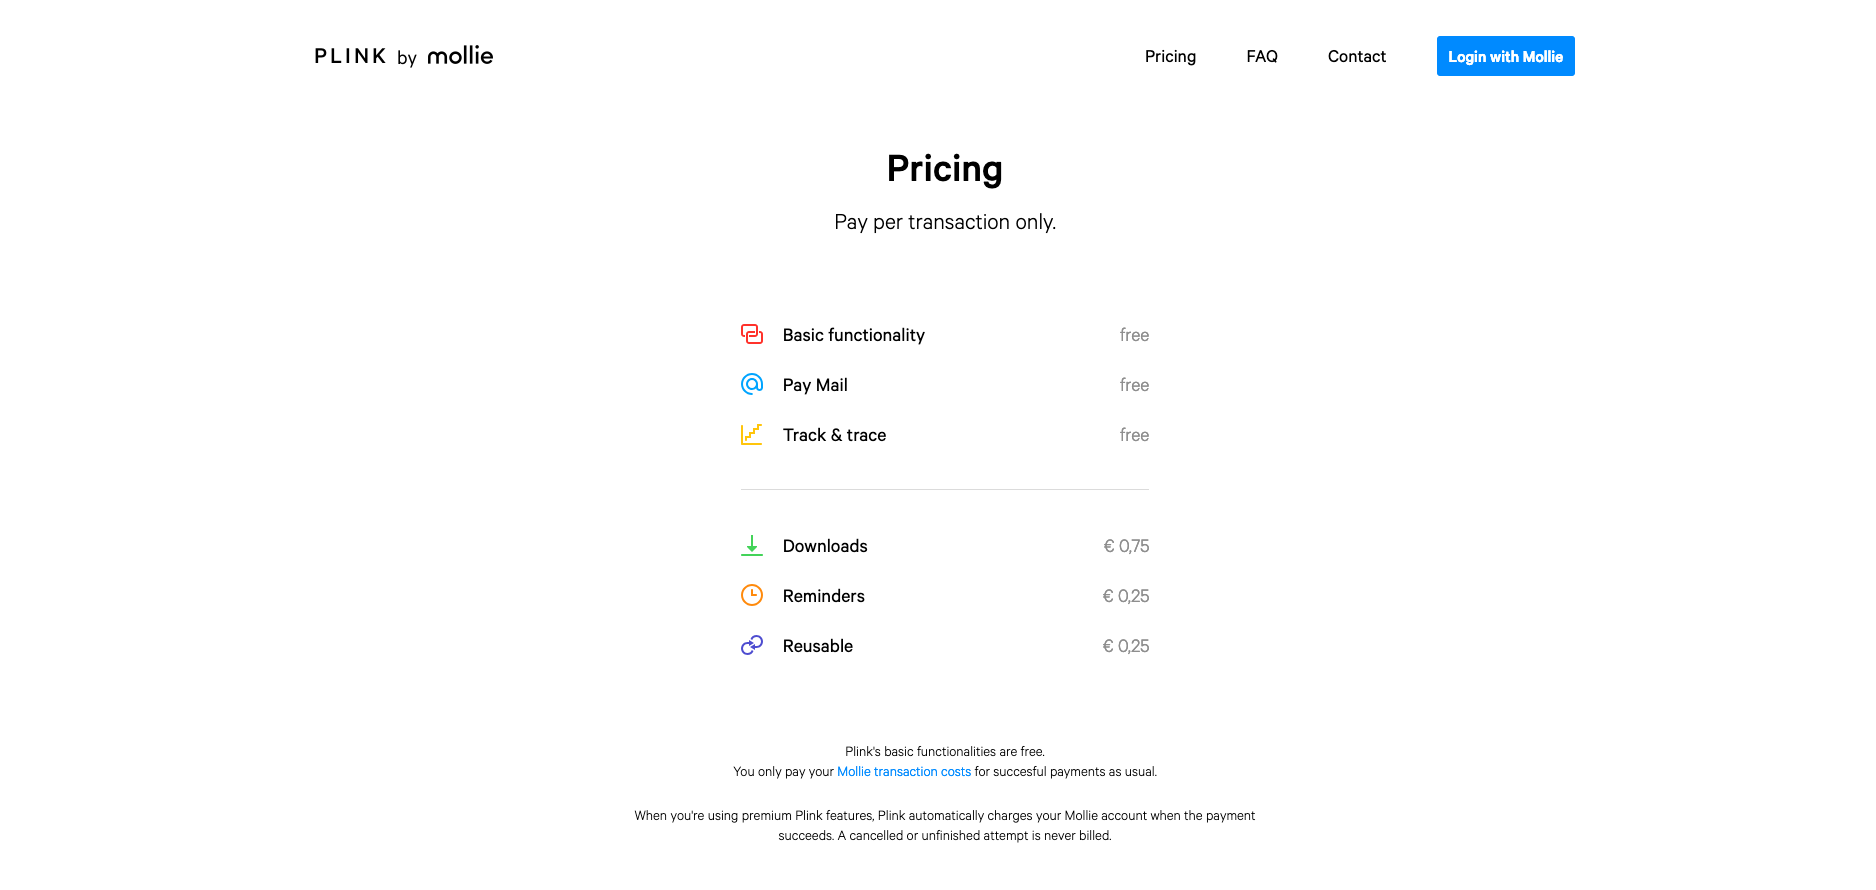Click the Pricing page heading

coord(944,169)
